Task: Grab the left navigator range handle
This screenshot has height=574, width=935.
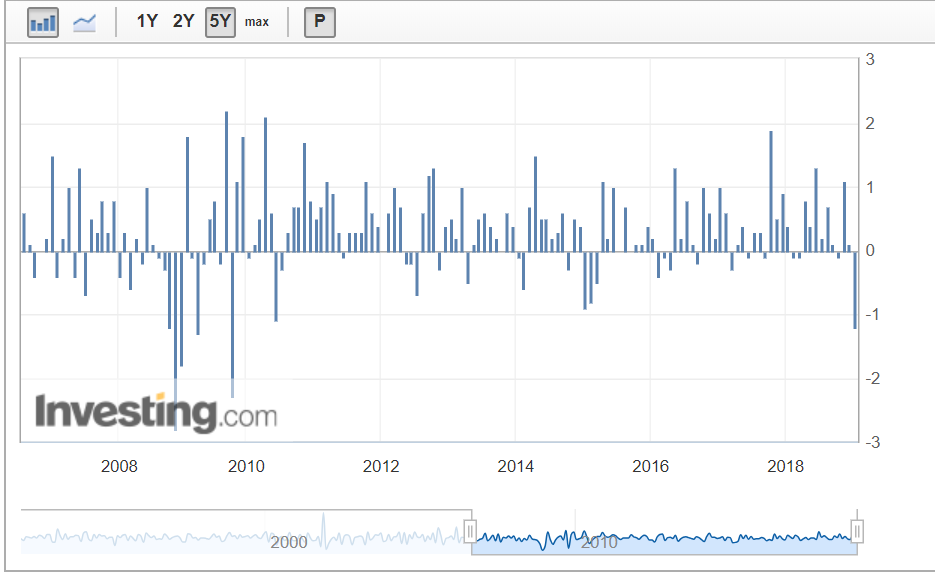Action: pyautogui.click(x=470, y=530)
